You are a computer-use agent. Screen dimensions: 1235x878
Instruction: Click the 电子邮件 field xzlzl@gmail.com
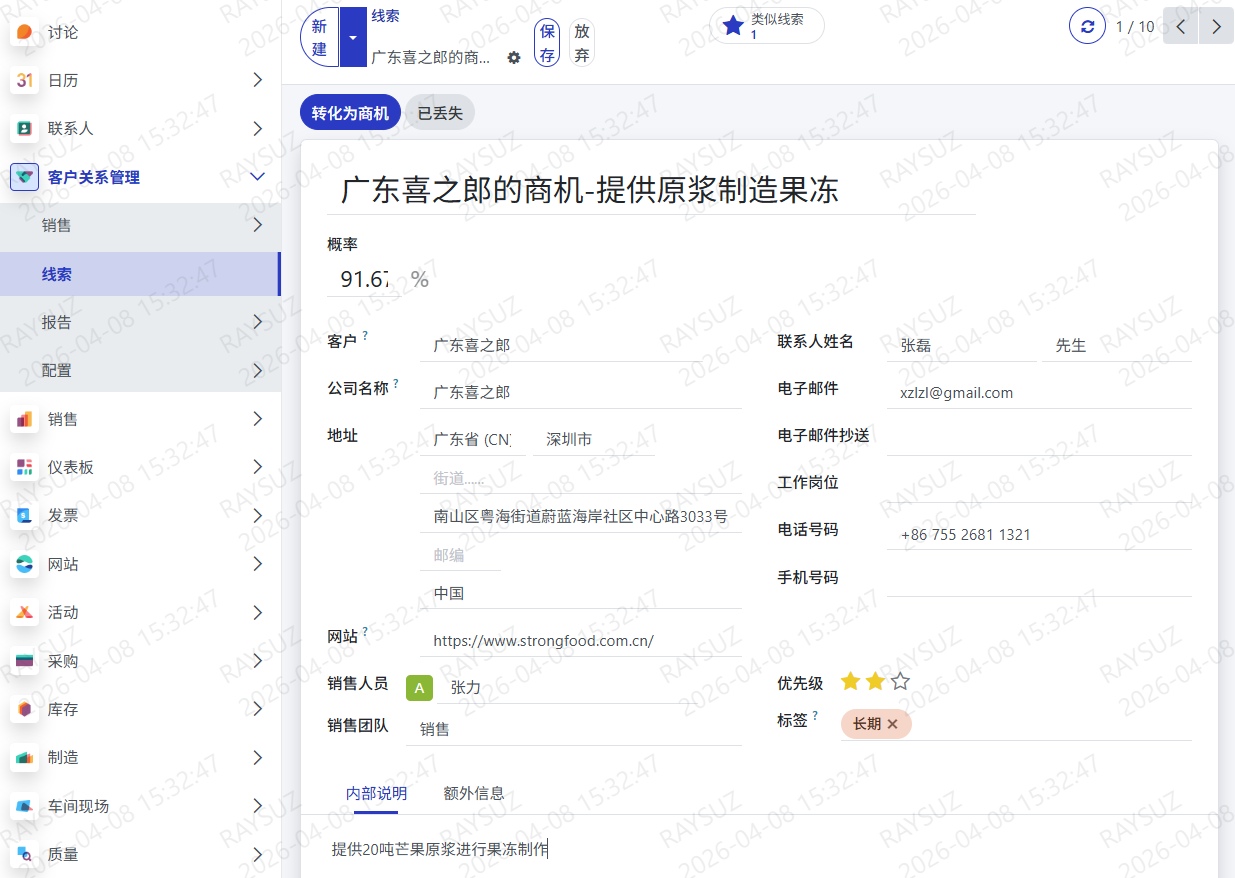pos(1039,393)
